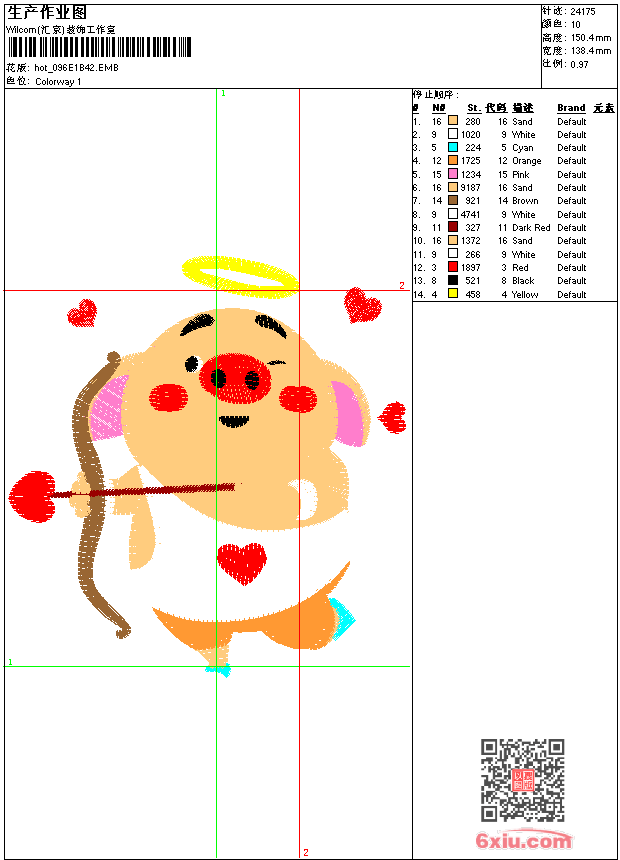Click the scale value 0.97
620x860 pixels.
tap(579, 64)
